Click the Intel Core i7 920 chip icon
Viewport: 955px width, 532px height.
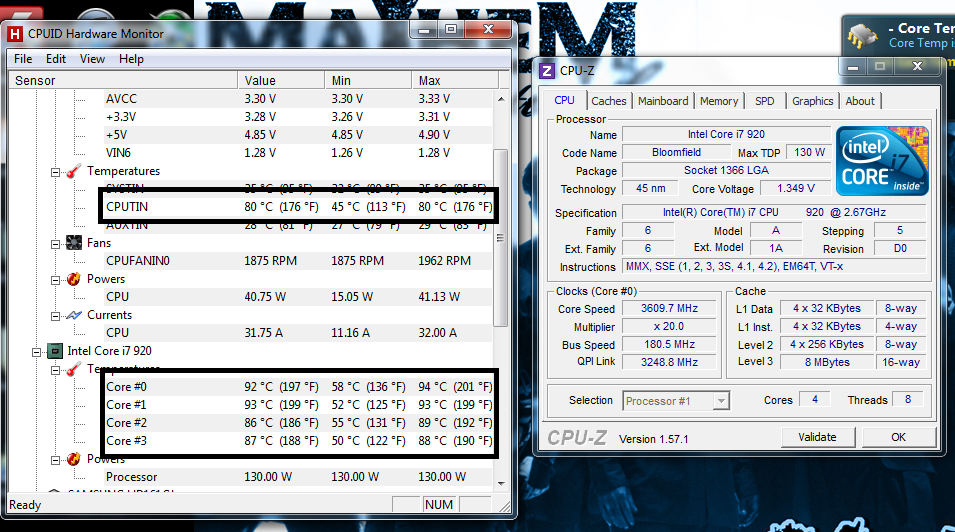[x=55, y=351]
